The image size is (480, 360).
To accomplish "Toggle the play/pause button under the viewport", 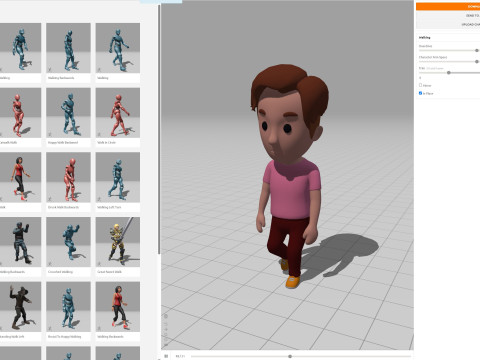I will click(166, 356).
